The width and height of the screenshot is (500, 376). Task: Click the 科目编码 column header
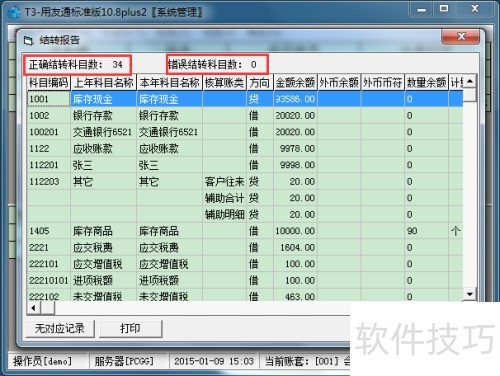[x=49, y=83]
